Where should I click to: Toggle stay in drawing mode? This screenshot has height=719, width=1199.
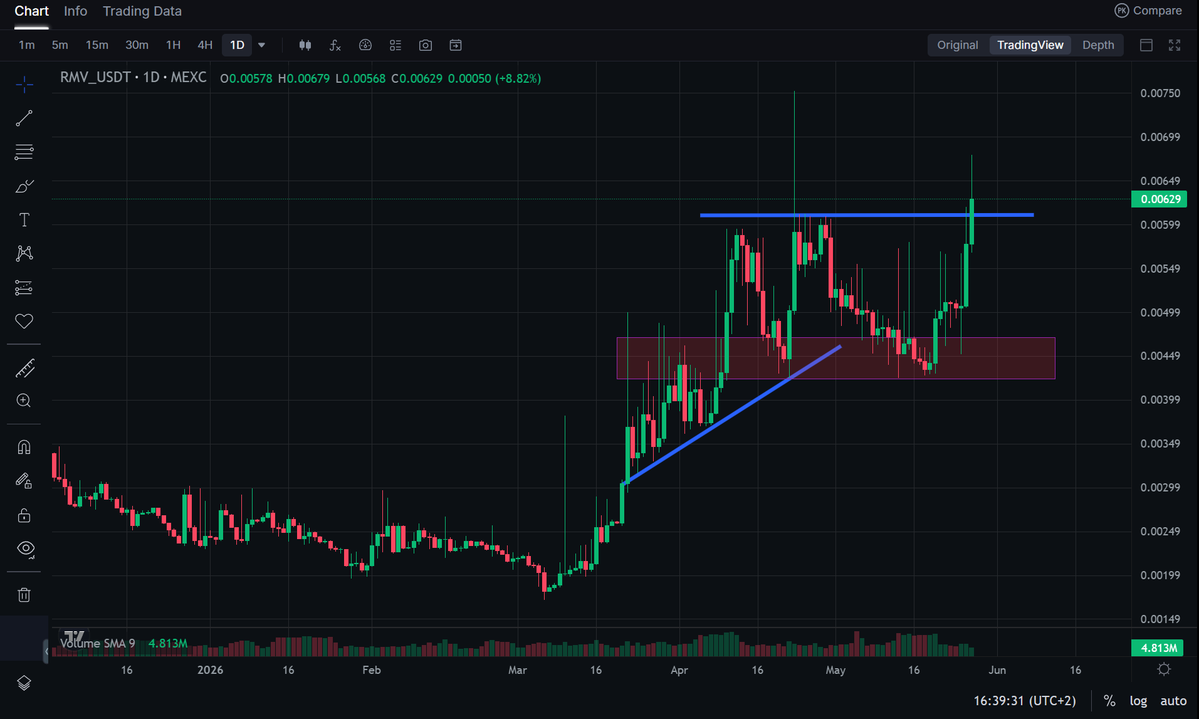point(24,480)
